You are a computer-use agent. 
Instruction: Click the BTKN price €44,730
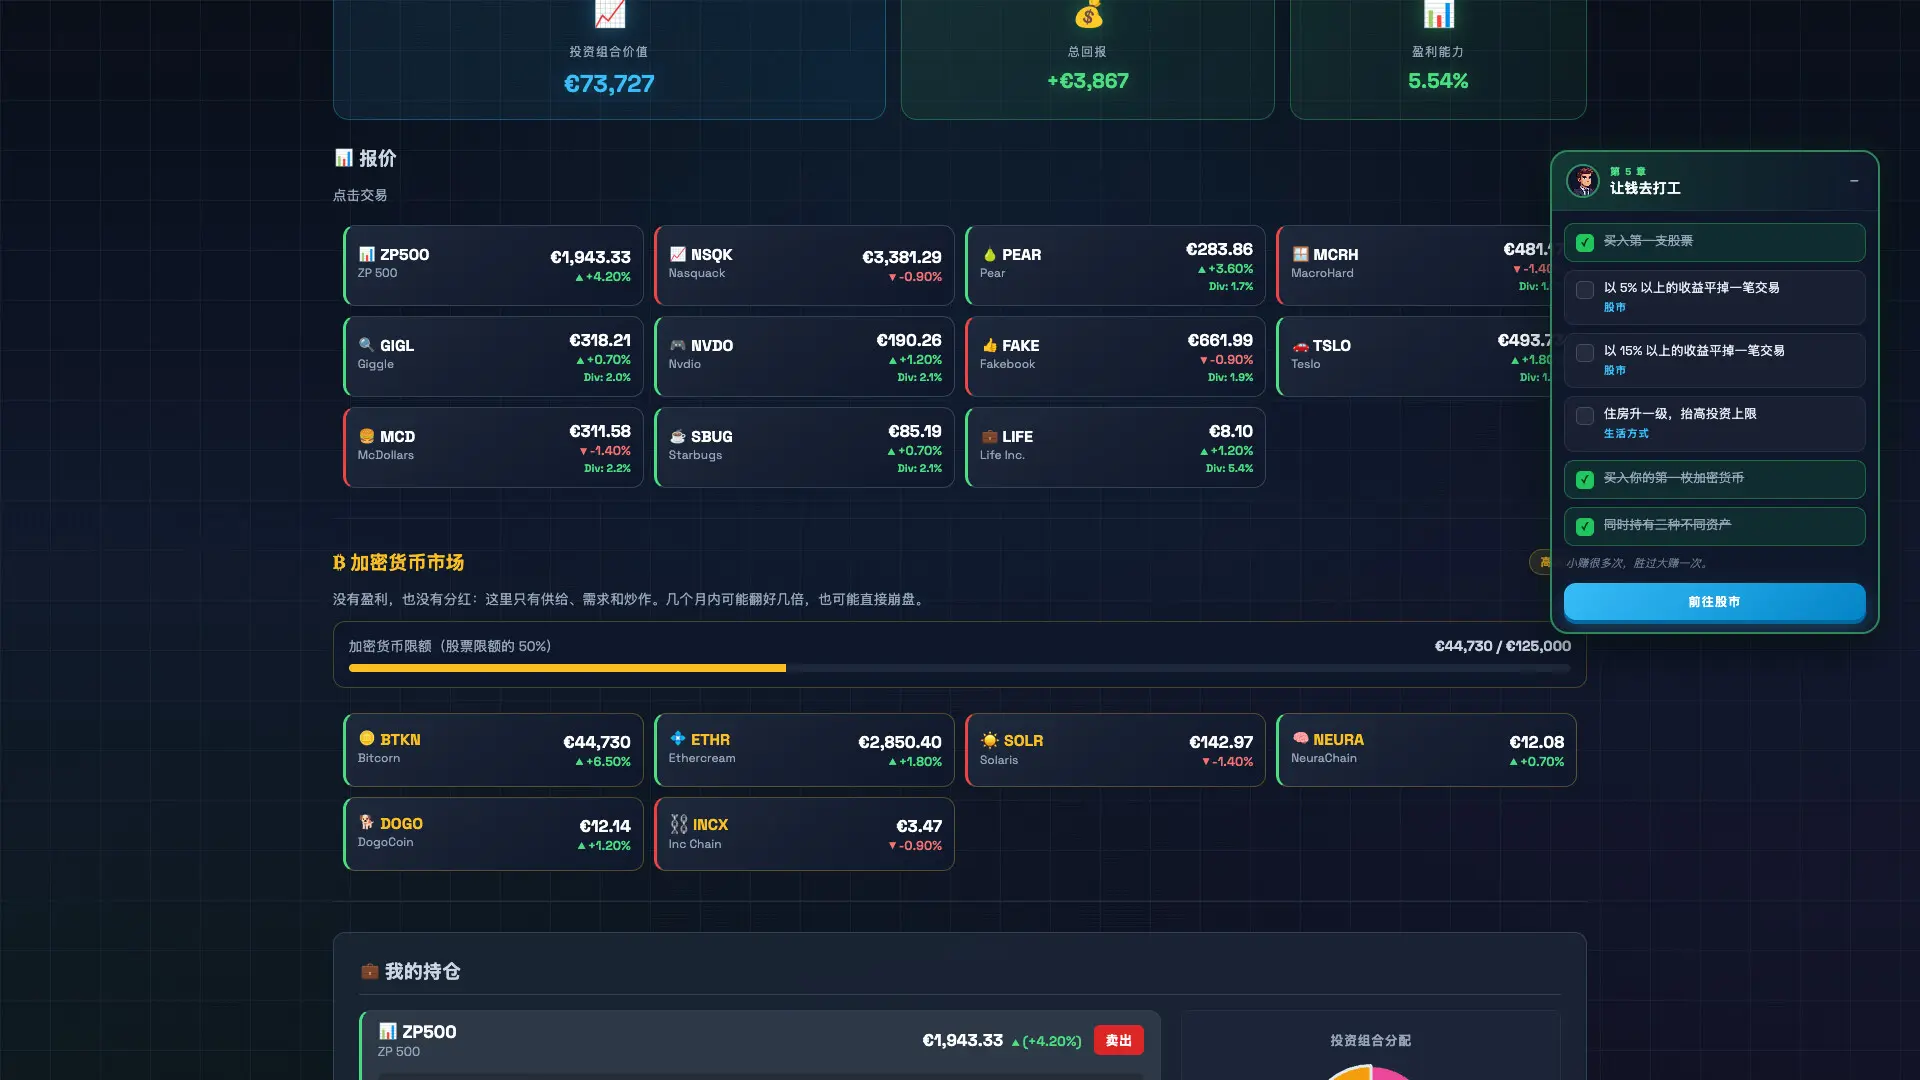[596, 742]
